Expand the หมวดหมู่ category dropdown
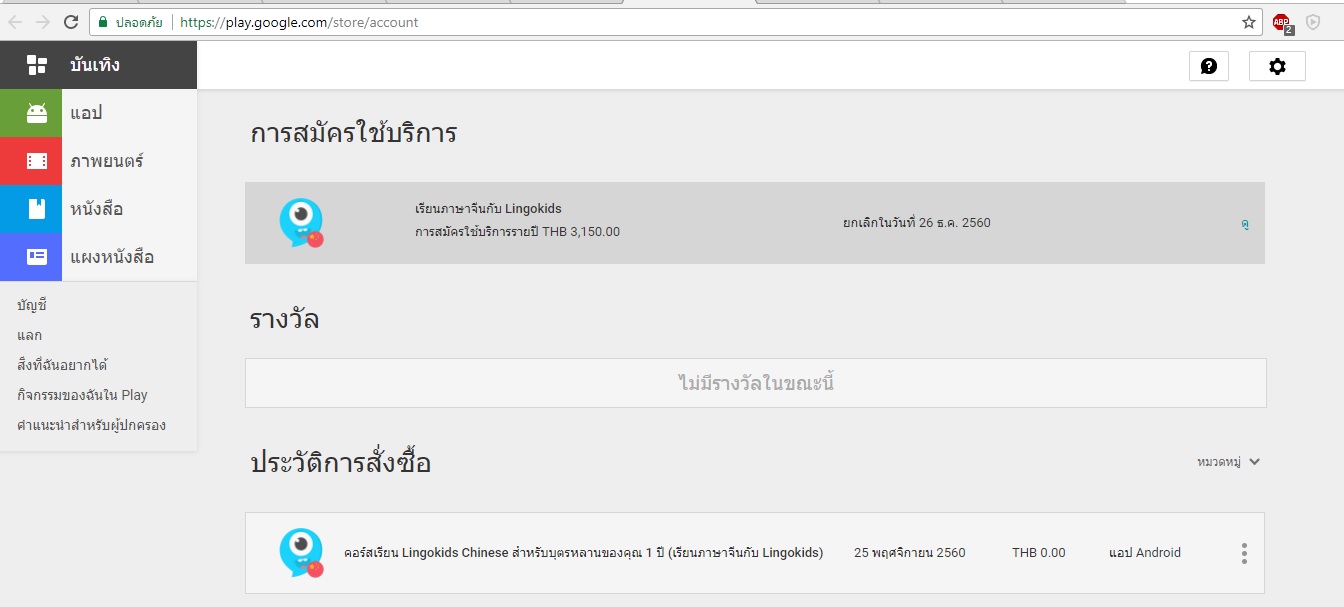This screenshot has height=607, width=1344. pos(1229,462)
